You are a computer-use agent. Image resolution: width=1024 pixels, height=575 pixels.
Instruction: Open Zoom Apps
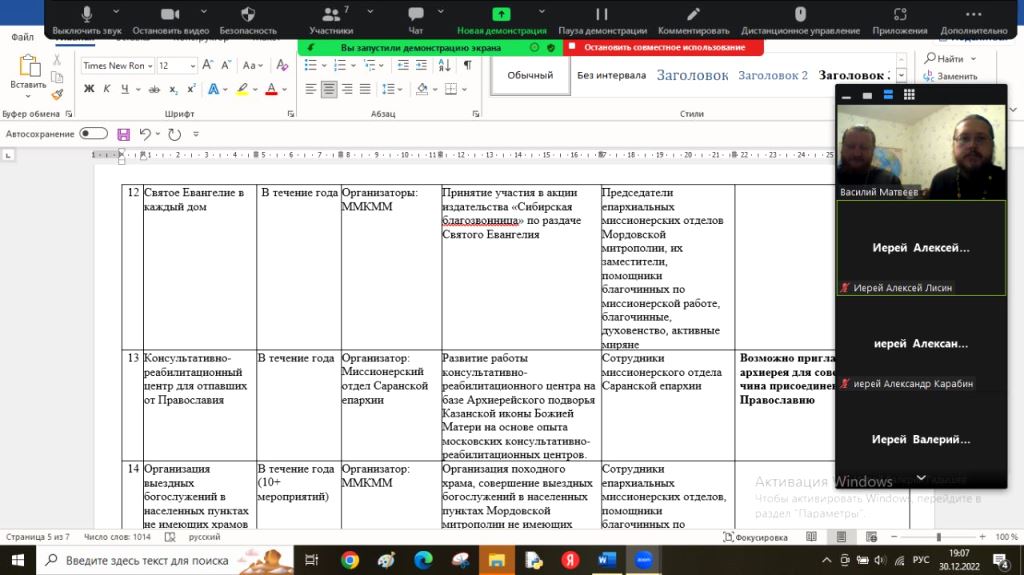900,20
